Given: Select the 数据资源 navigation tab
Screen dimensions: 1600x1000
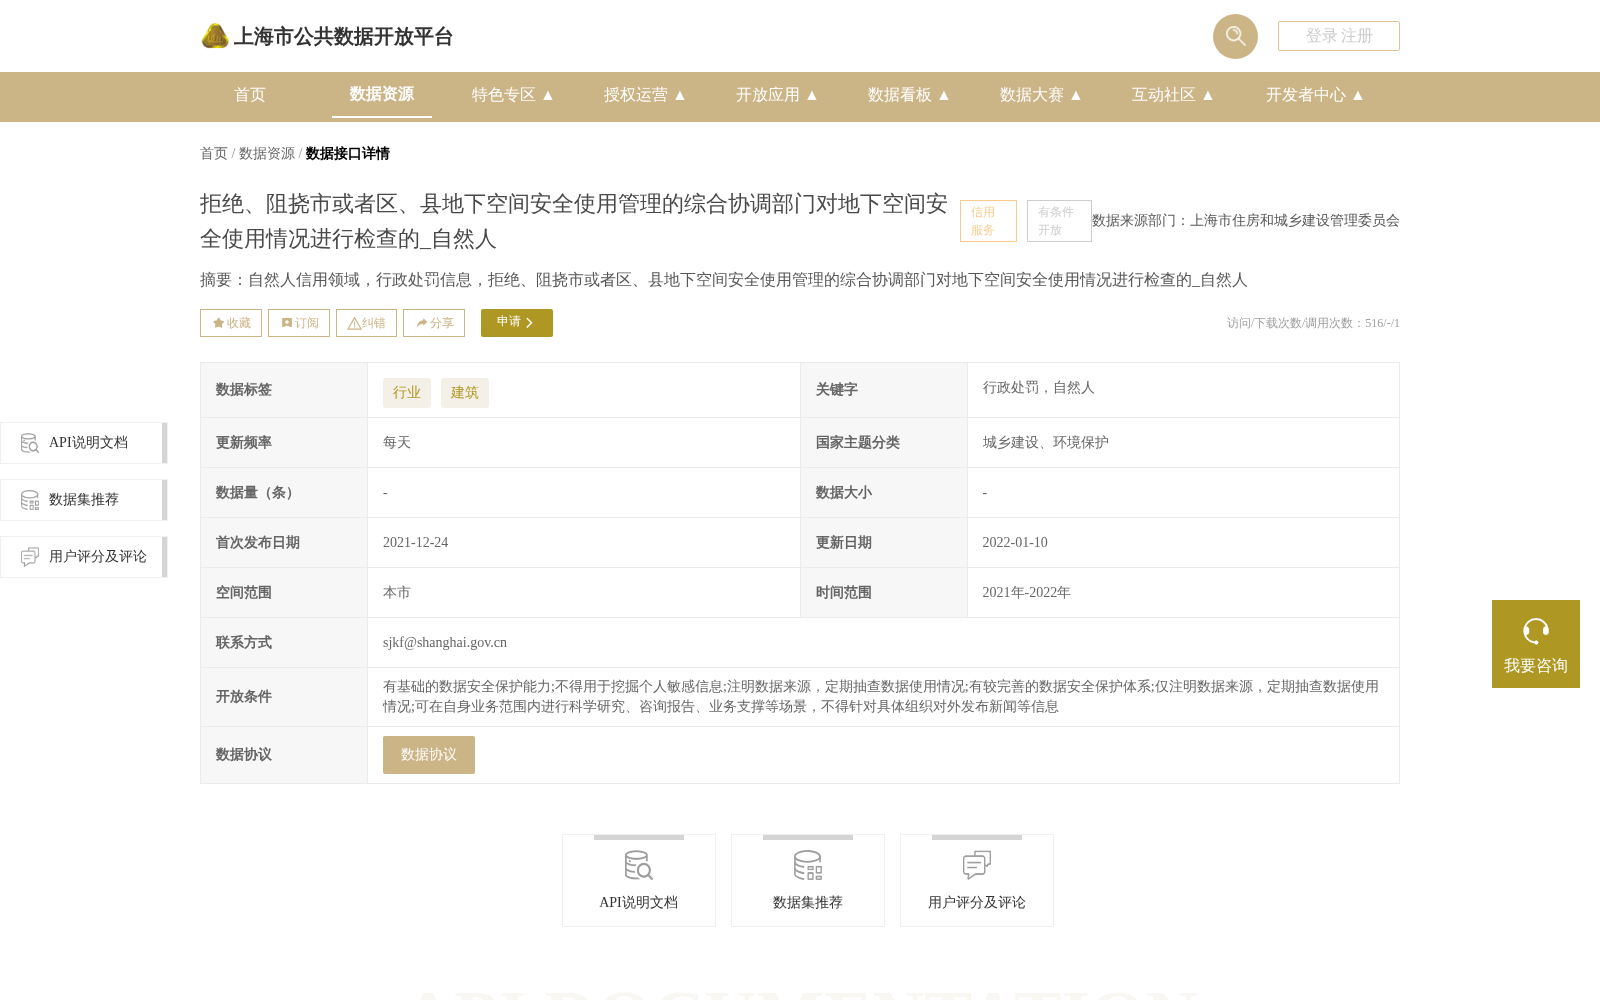Looking at the screenshot, I should pyautogui.click(x=382, y=94).
